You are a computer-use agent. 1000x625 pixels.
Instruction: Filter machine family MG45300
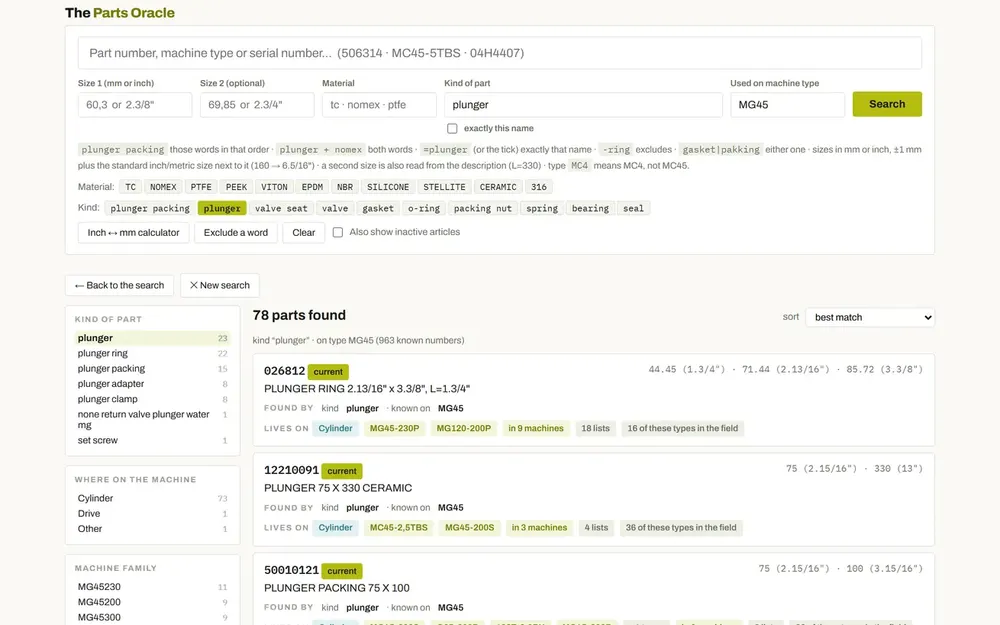click(152, 617)
